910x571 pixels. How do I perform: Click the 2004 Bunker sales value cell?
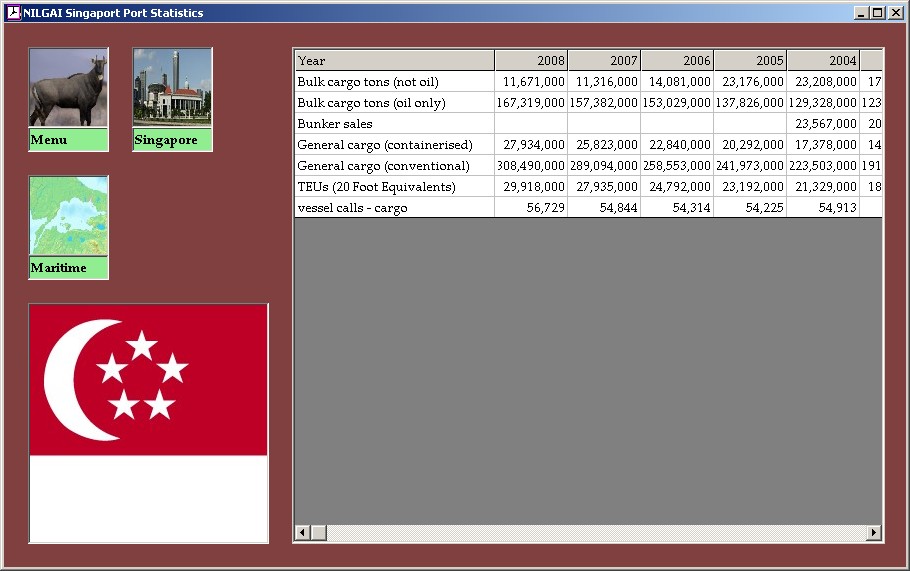823,124
